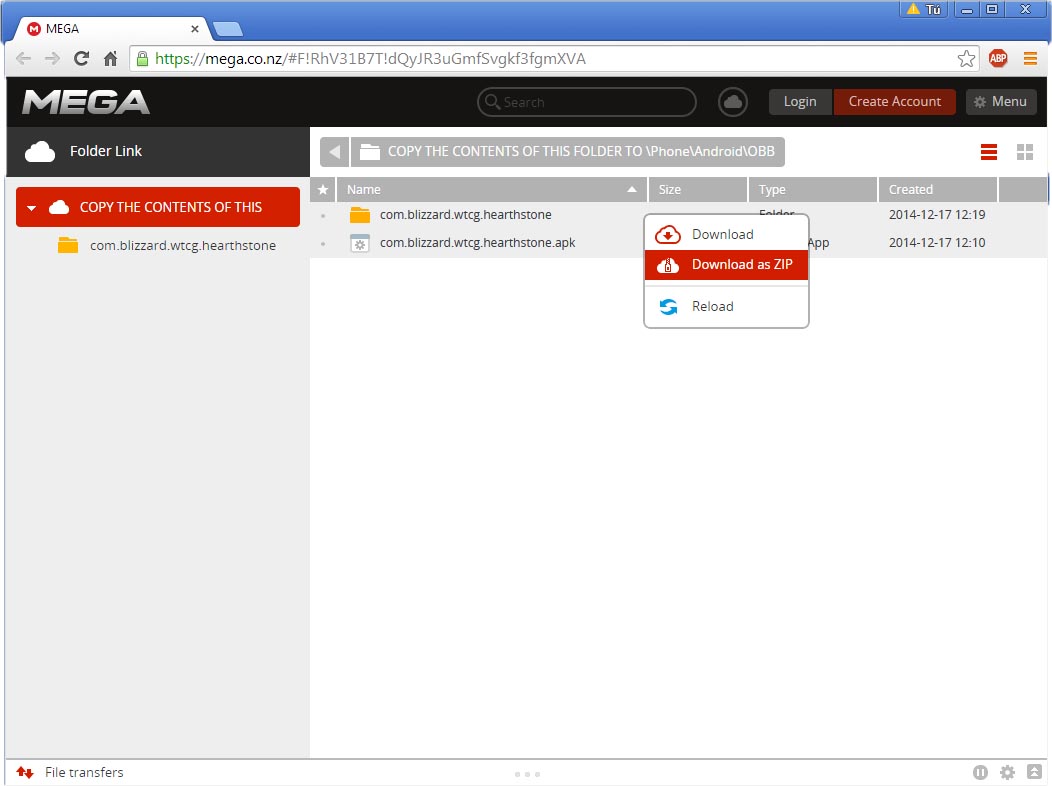Viewport: 1052px width, 786px height.
Task: Open the Chrome hamburger menu
Action: pos(1030,58)
